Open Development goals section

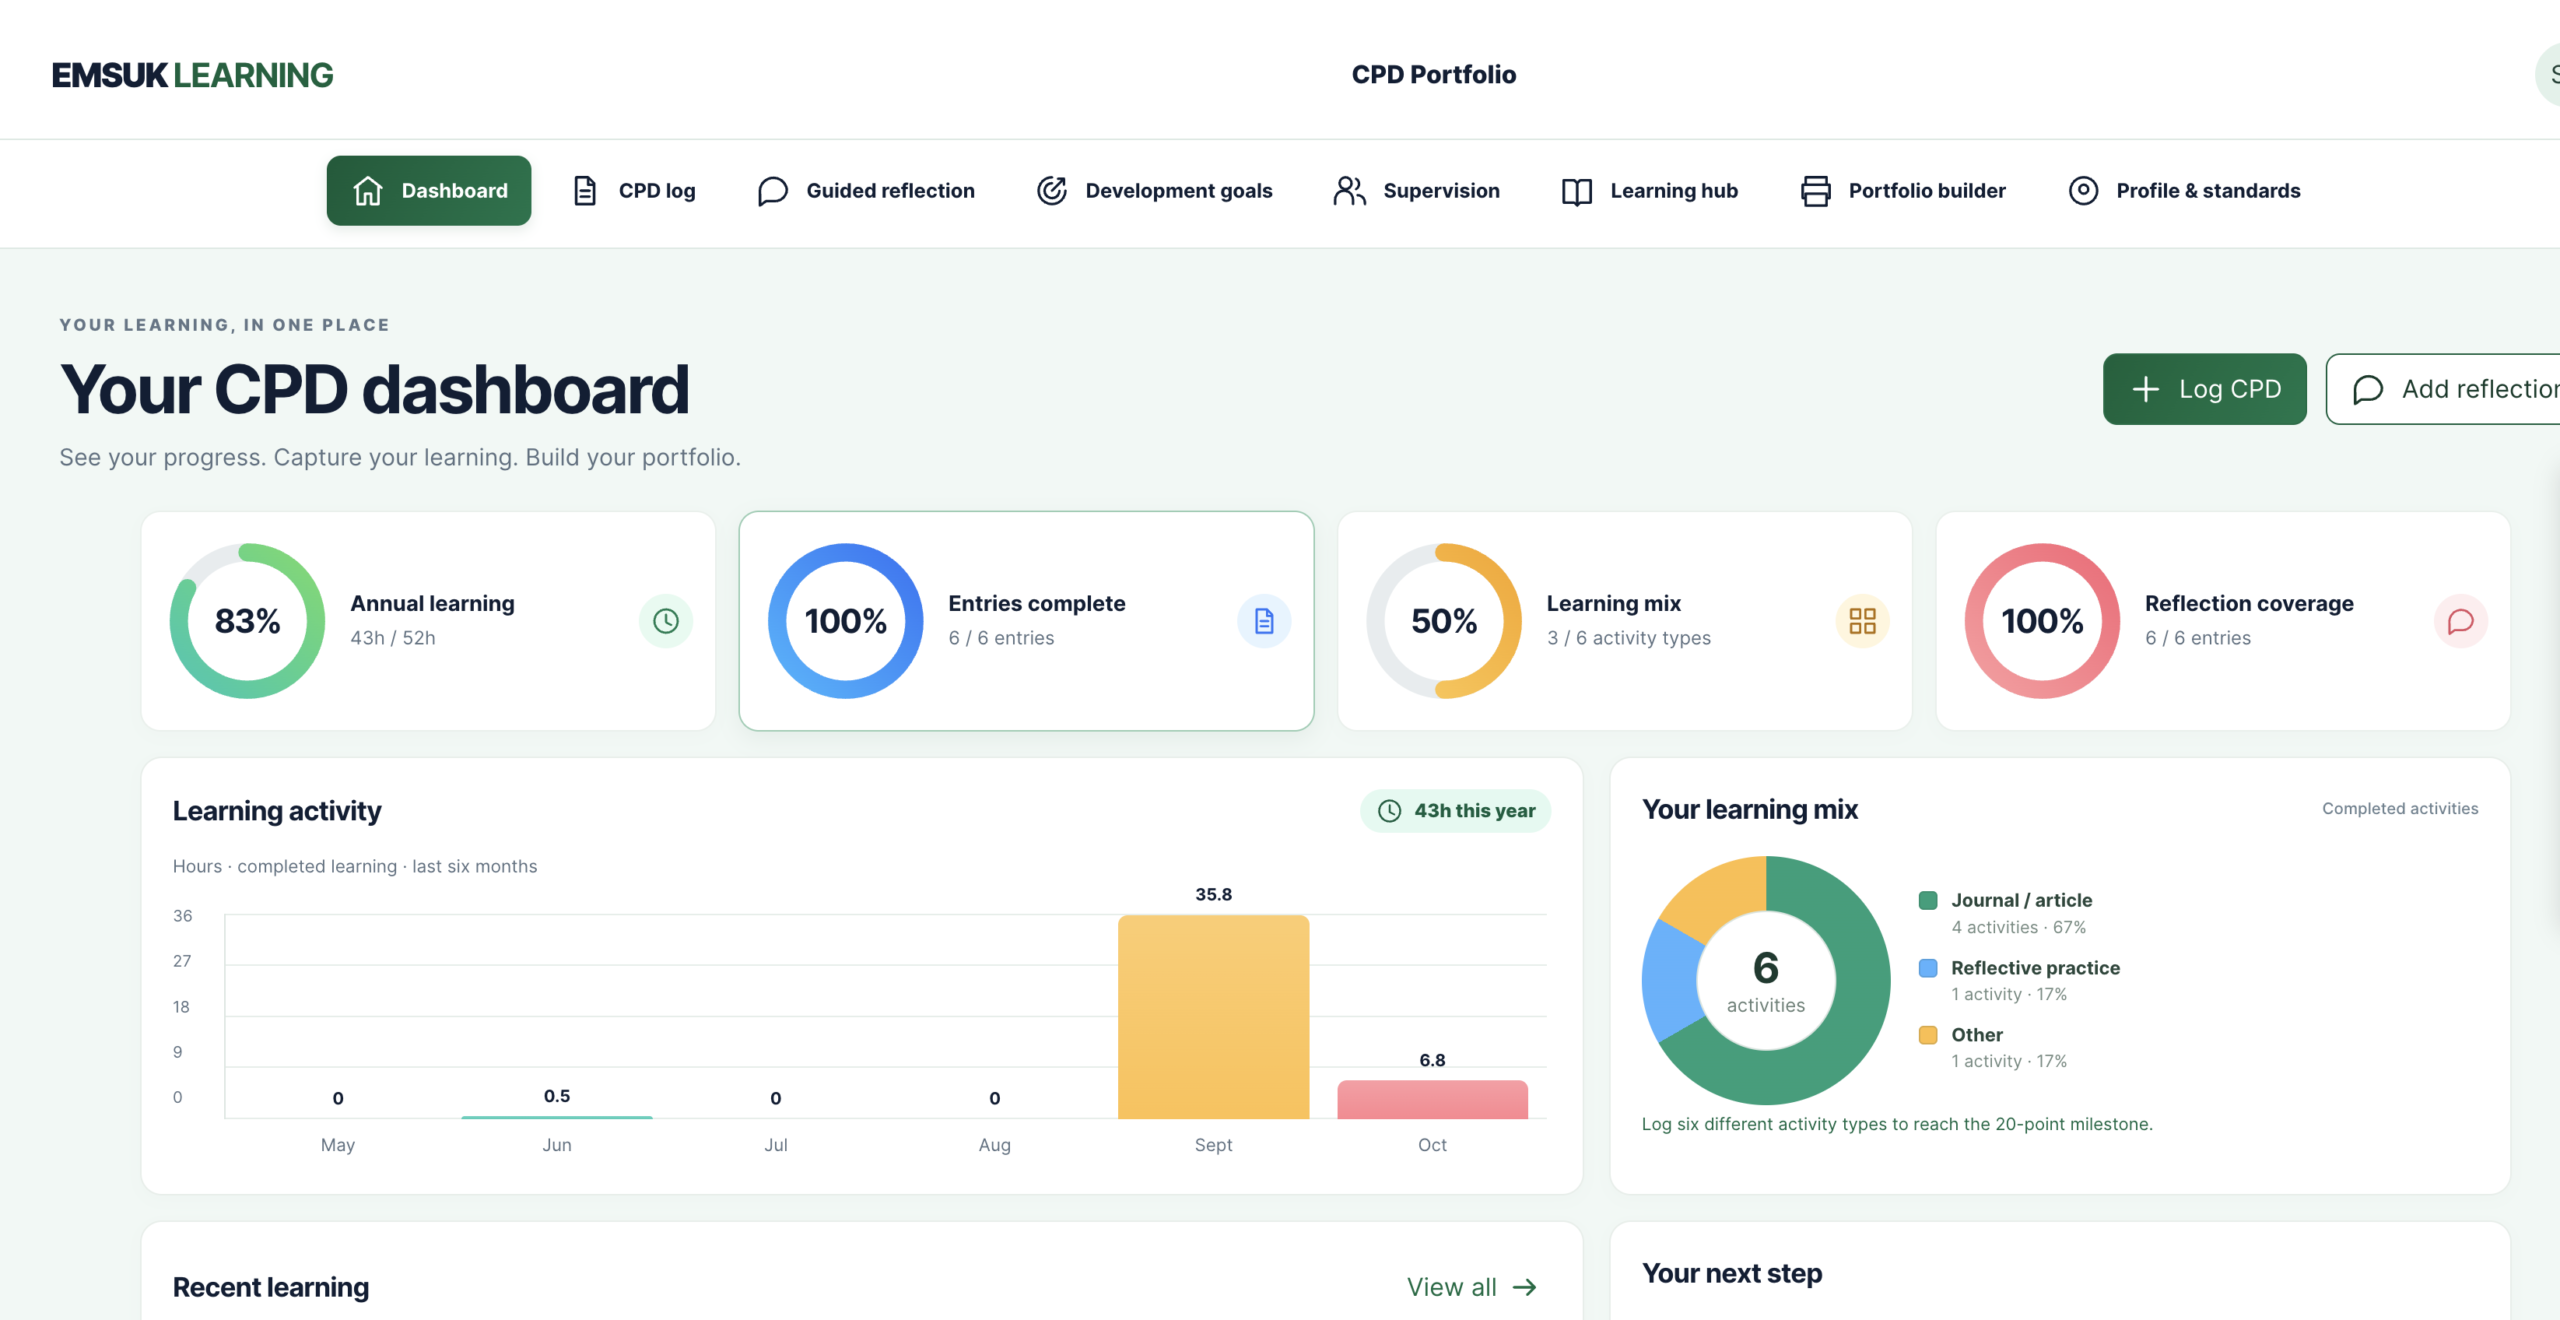1153,190
